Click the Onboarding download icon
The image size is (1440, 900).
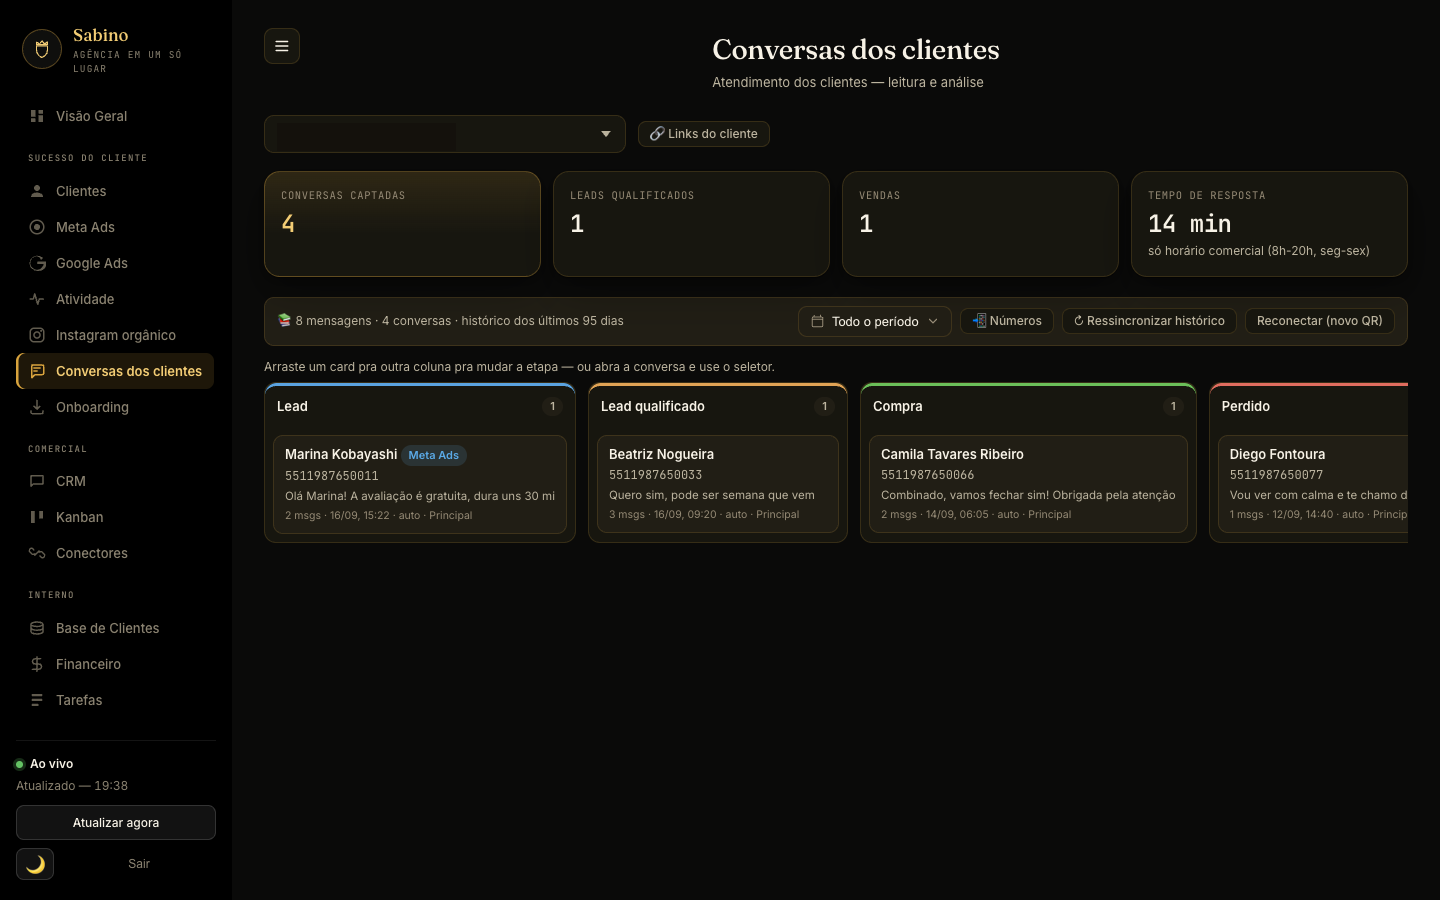(37, 407)
